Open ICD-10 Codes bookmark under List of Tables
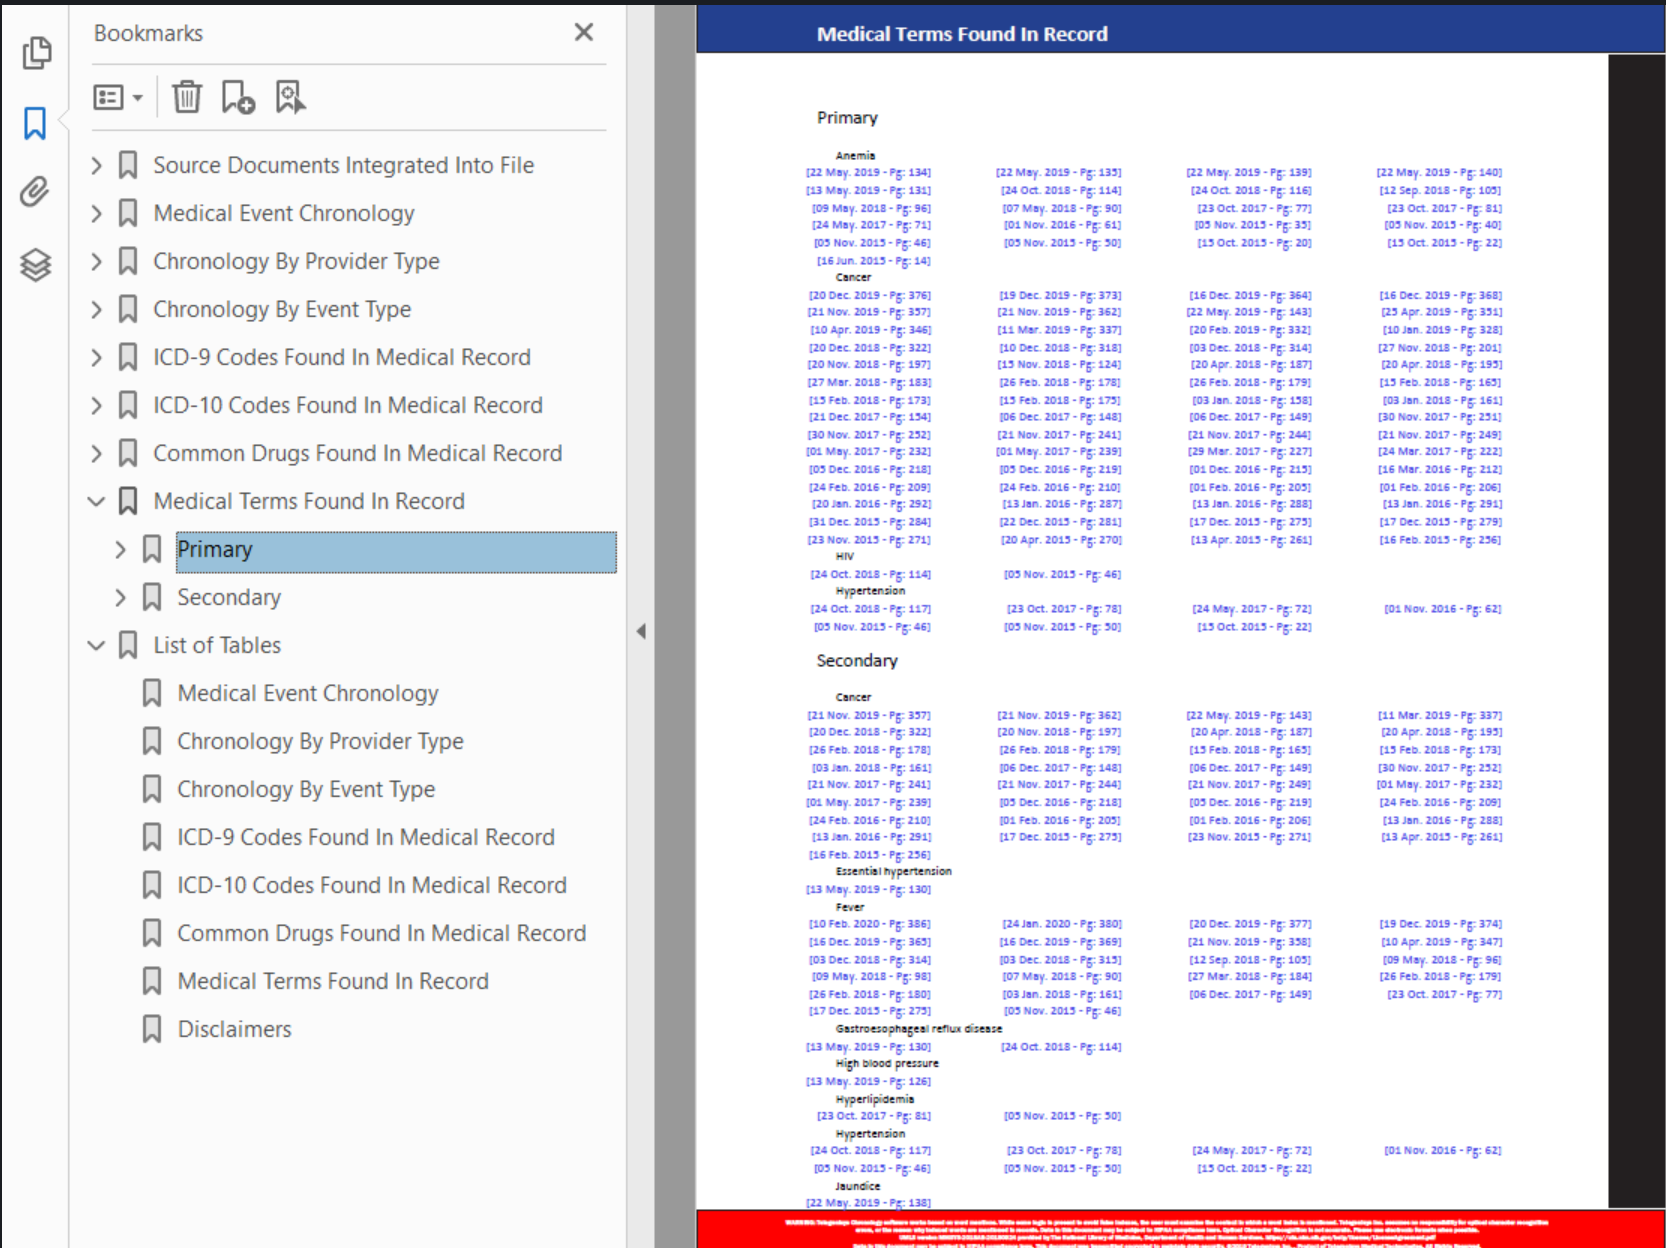This screenshot has width=1666, height=1248. pyautogui.click(x=372, y=885)
